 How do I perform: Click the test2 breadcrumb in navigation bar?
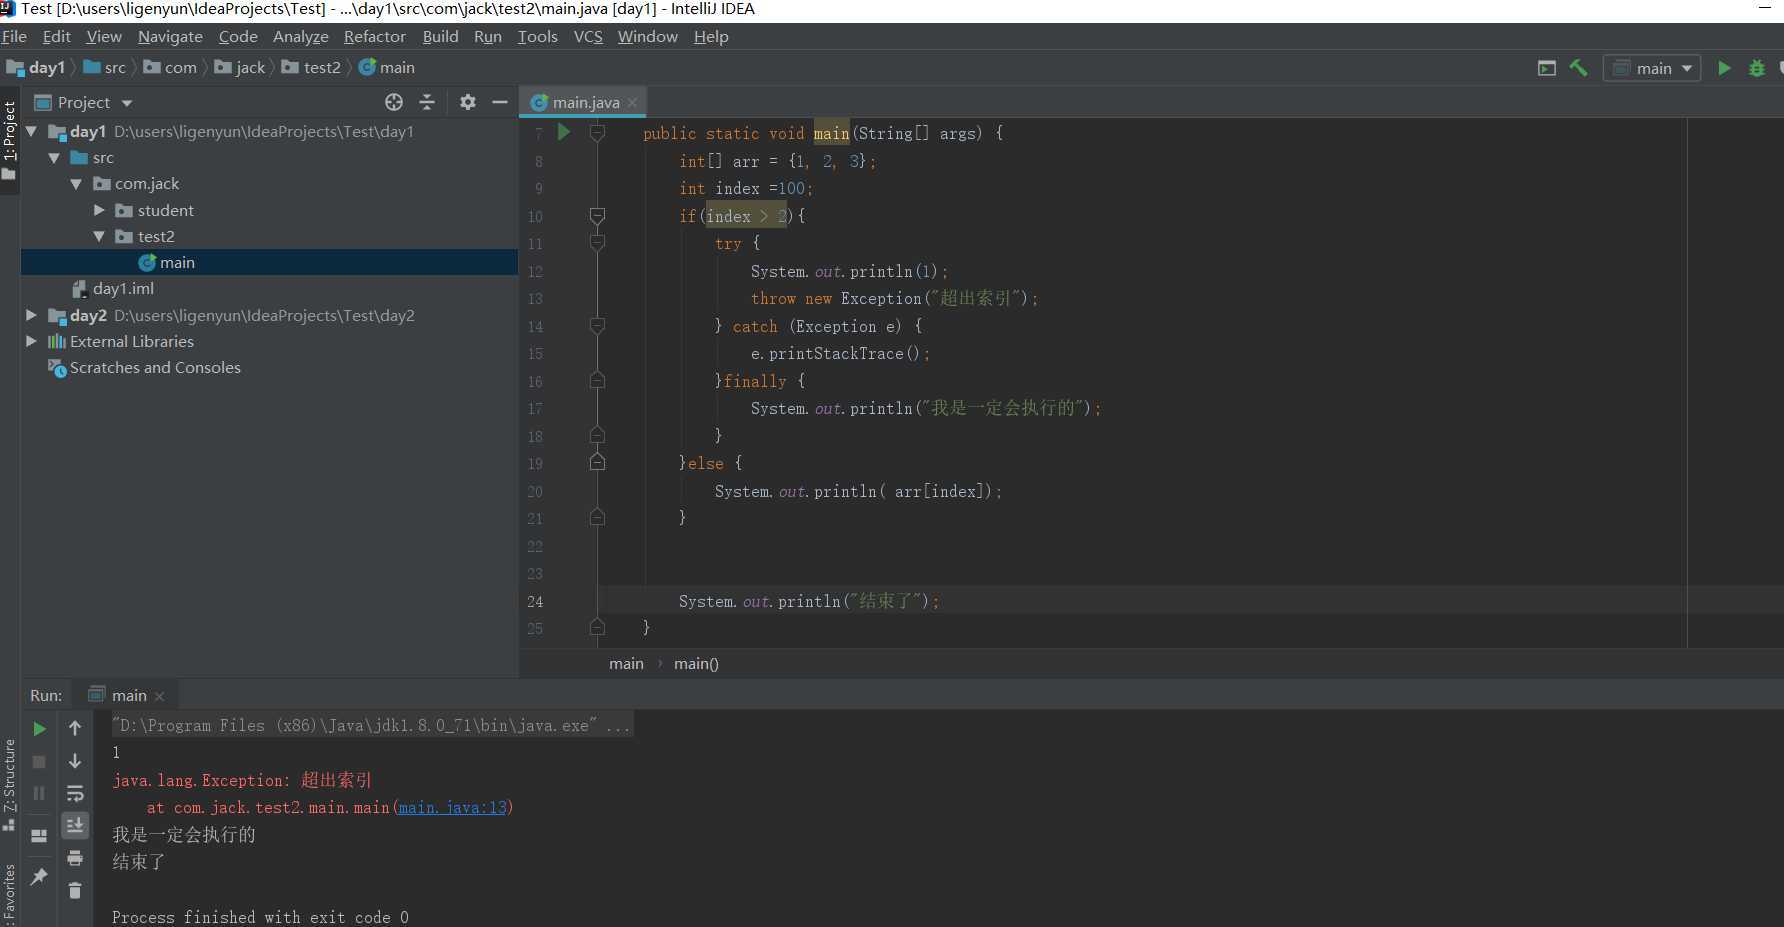(312, 67)
